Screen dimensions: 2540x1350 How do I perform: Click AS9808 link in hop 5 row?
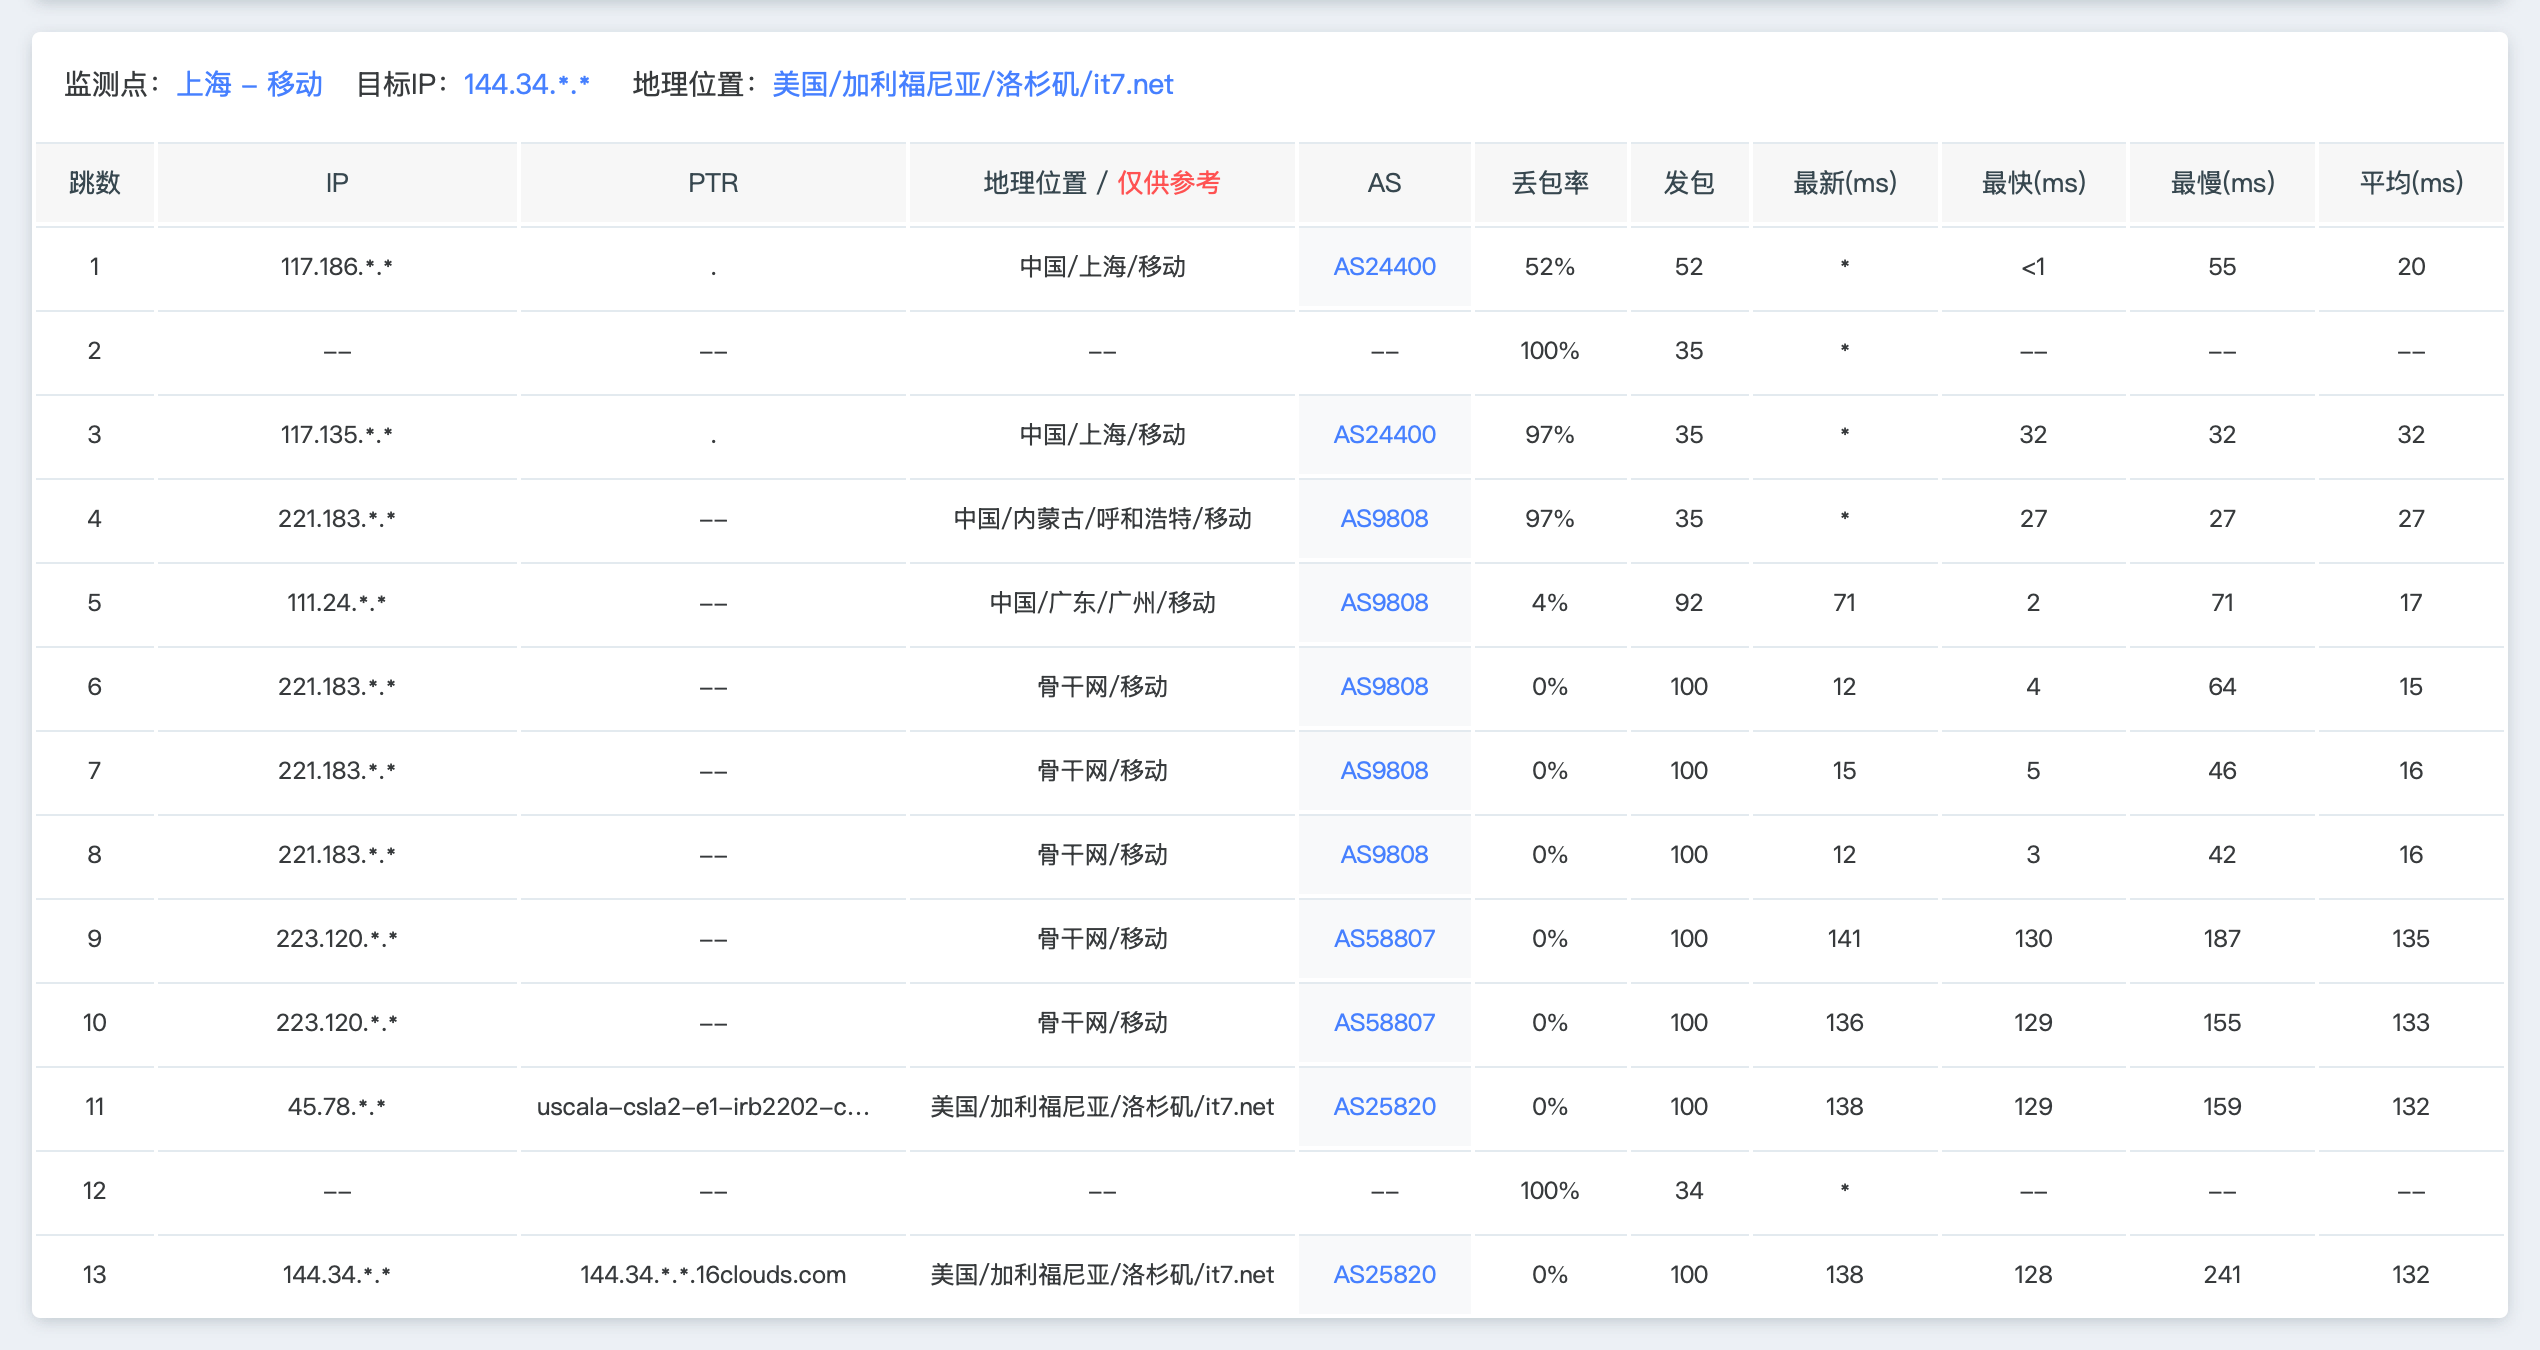click(x=1384, y=603)
